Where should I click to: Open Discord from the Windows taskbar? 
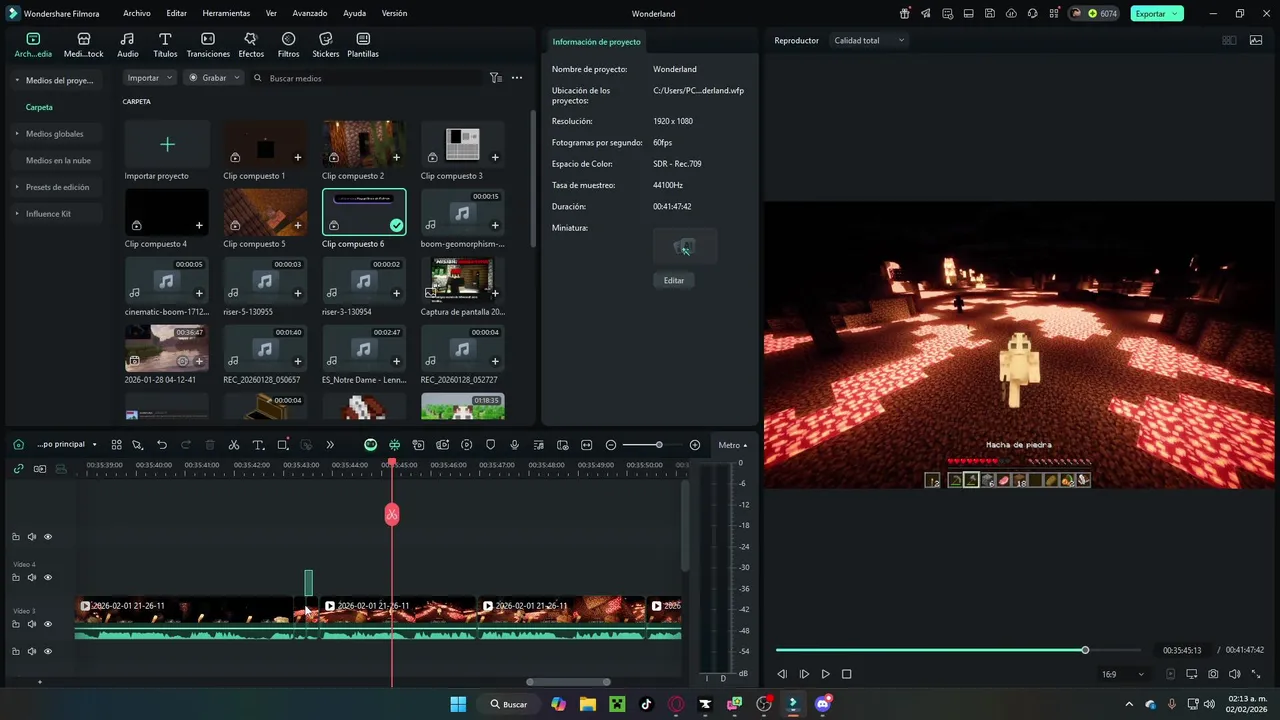click(823, 704)
